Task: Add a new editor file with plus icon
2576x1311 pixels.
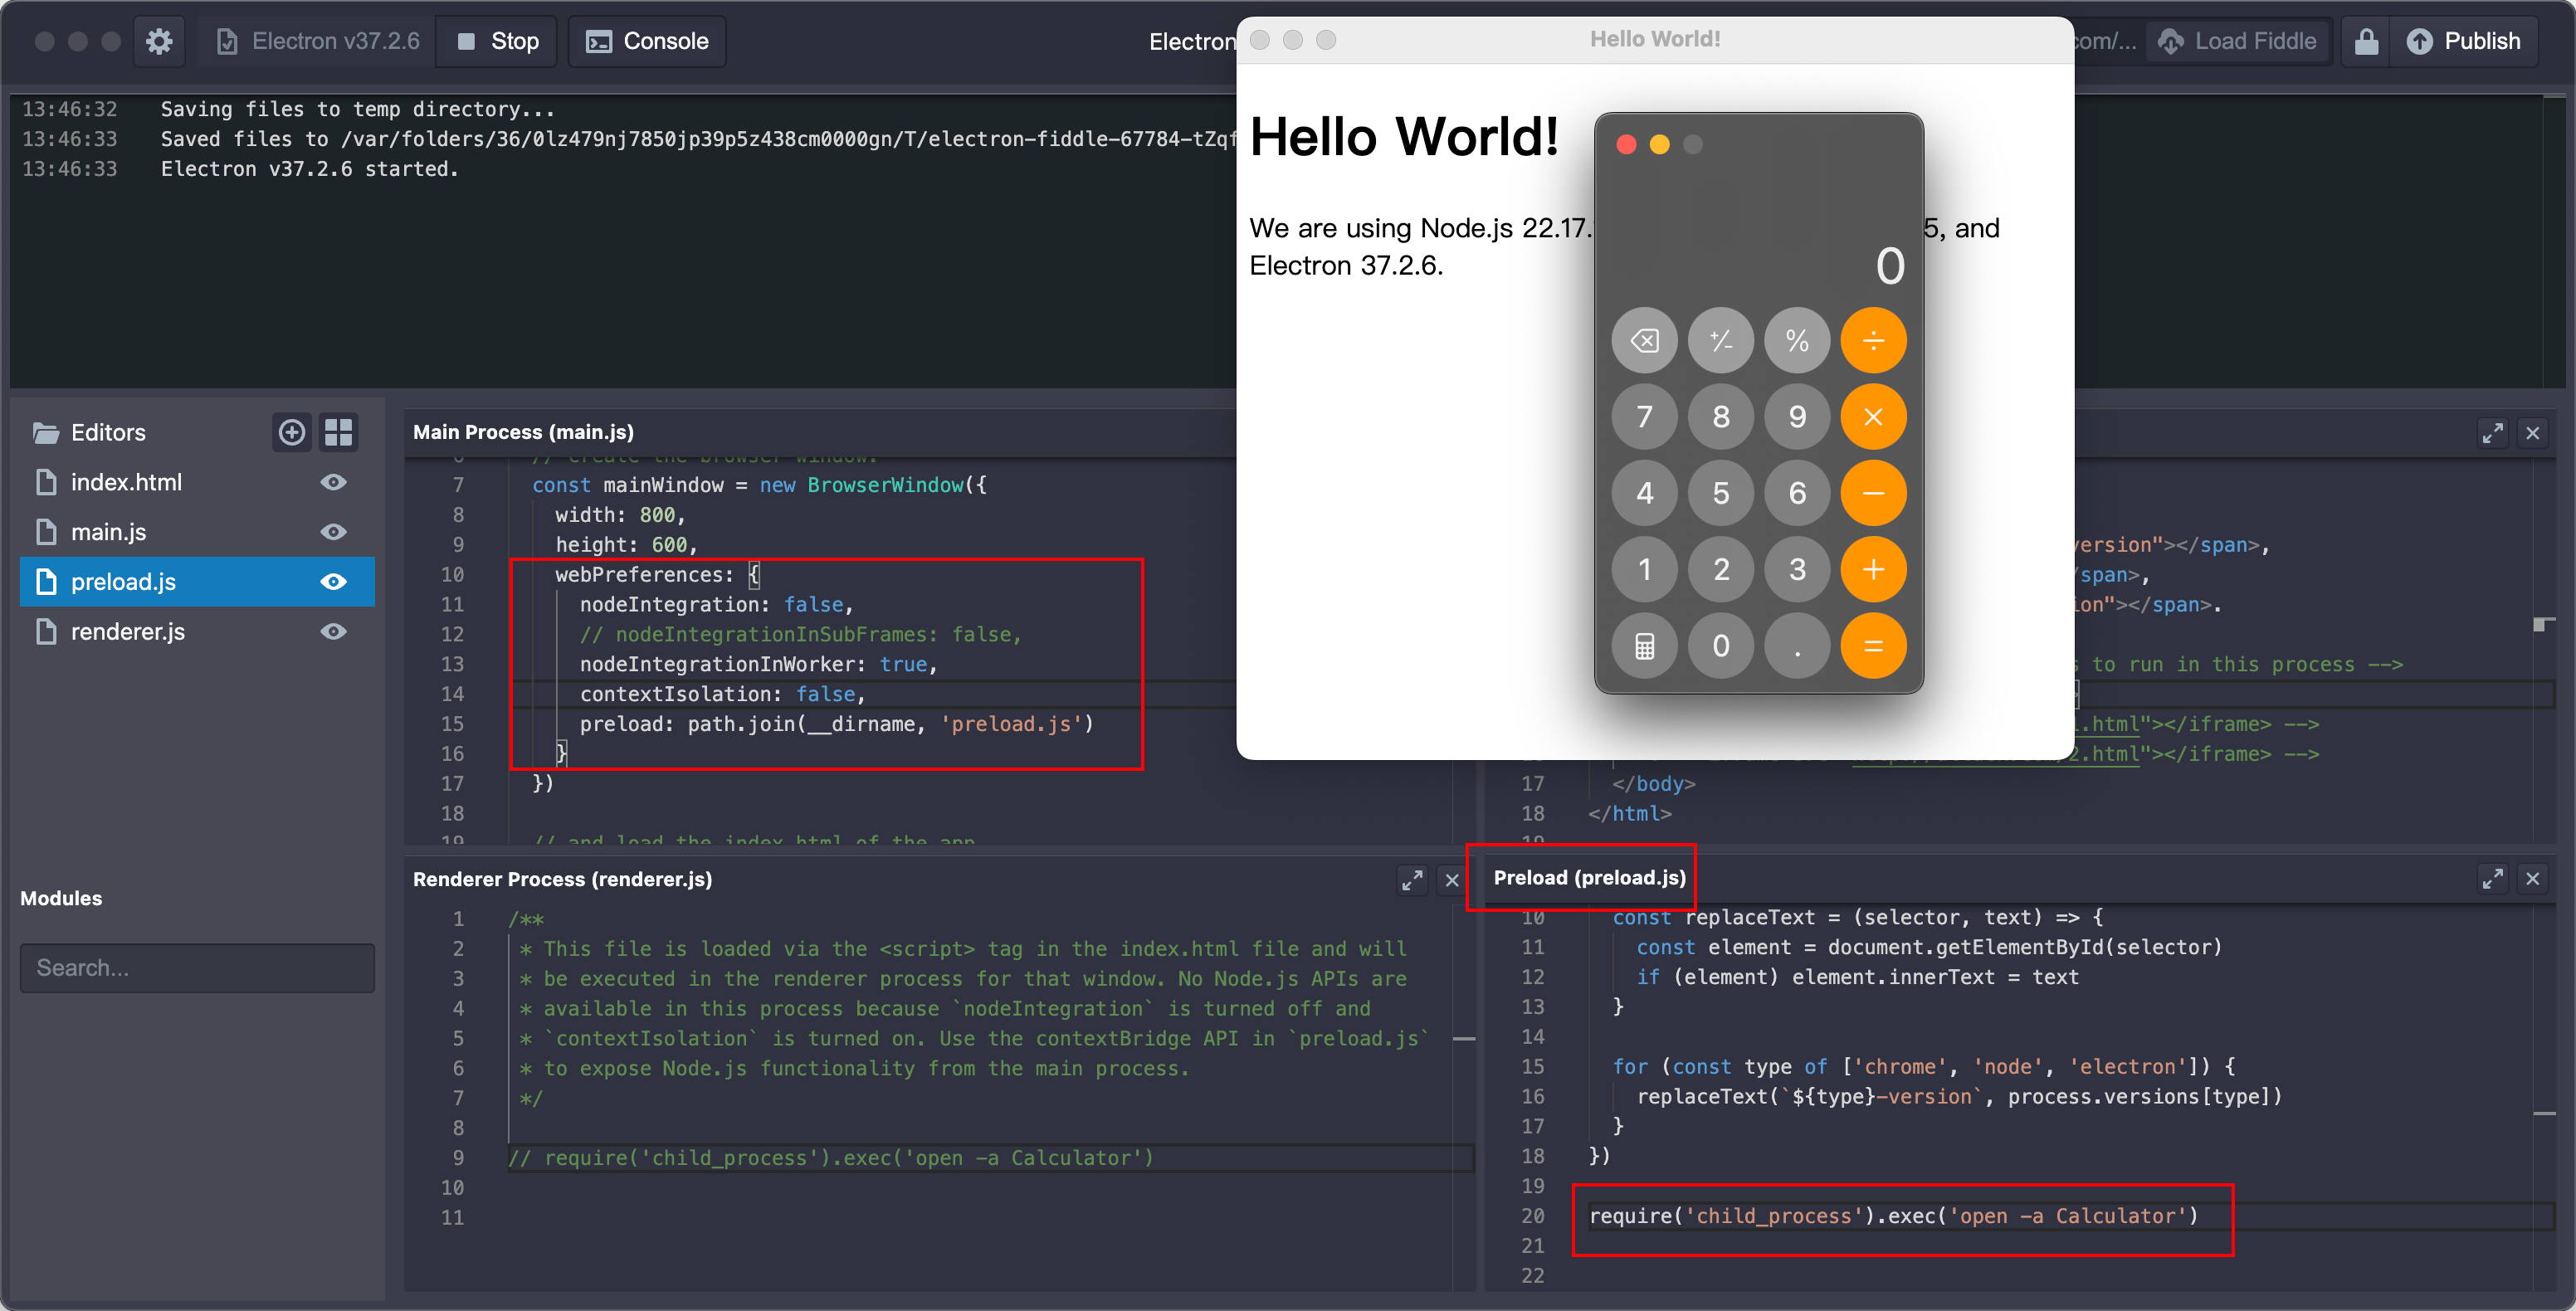Action: tap(291, 432)
